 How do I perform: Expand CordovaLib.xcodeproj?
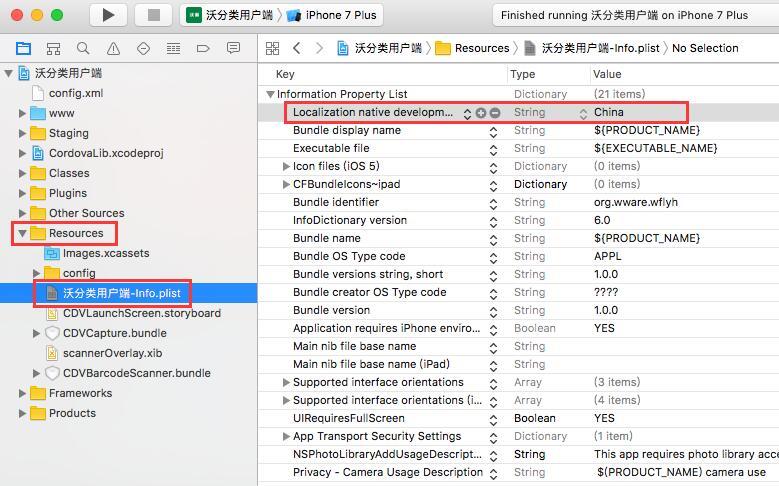[22, 153]
